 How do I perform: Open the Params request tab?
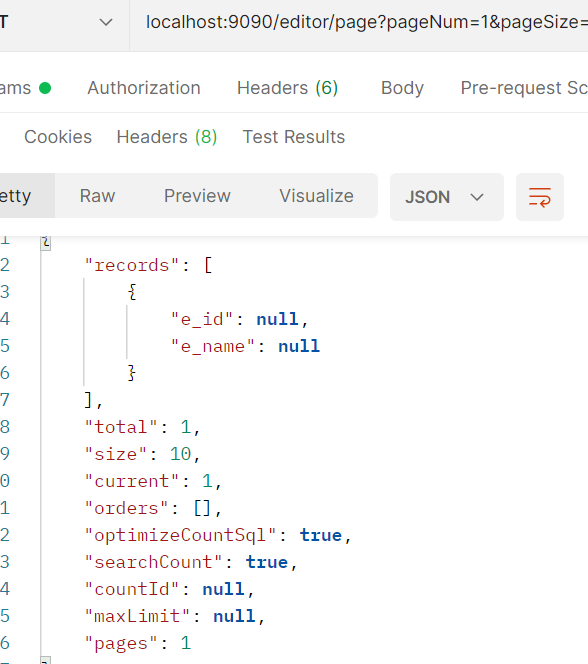click(25, 88)
